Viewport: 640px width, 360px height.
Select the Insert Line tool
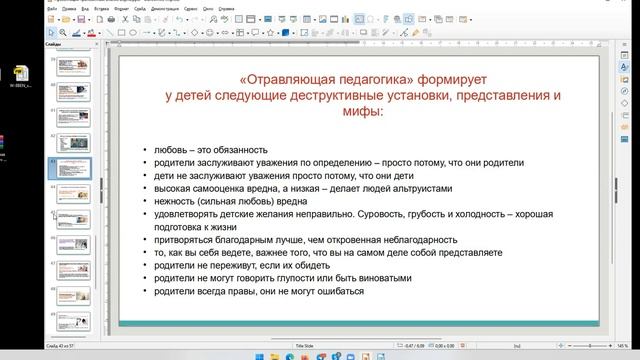pyautogui.click(x=109, y=33)
